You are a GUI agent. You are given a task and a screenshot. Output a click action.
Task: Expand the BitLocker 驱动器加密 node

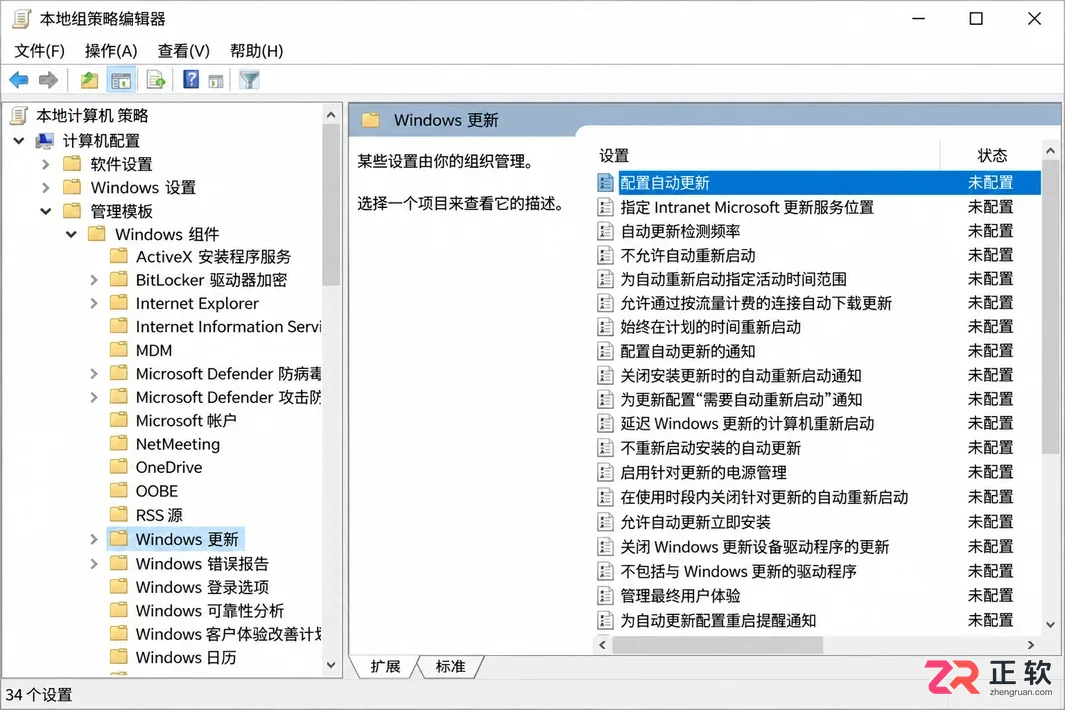click(94, 280)
